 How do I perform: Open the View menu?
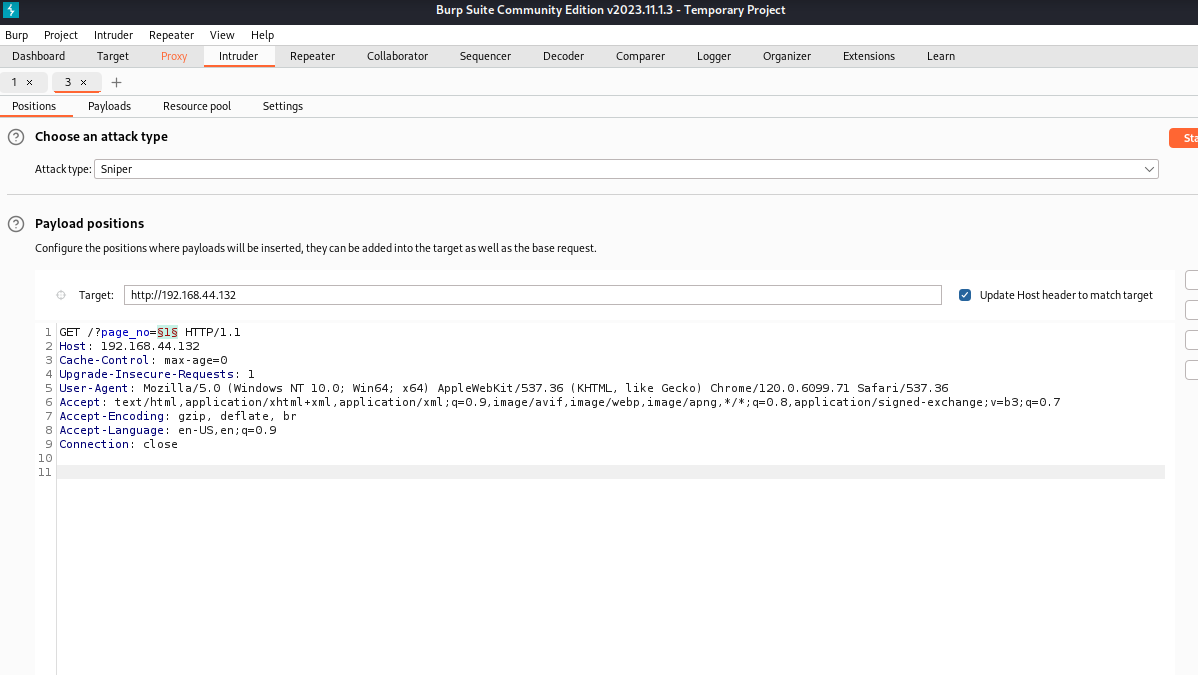click(222, 35)
